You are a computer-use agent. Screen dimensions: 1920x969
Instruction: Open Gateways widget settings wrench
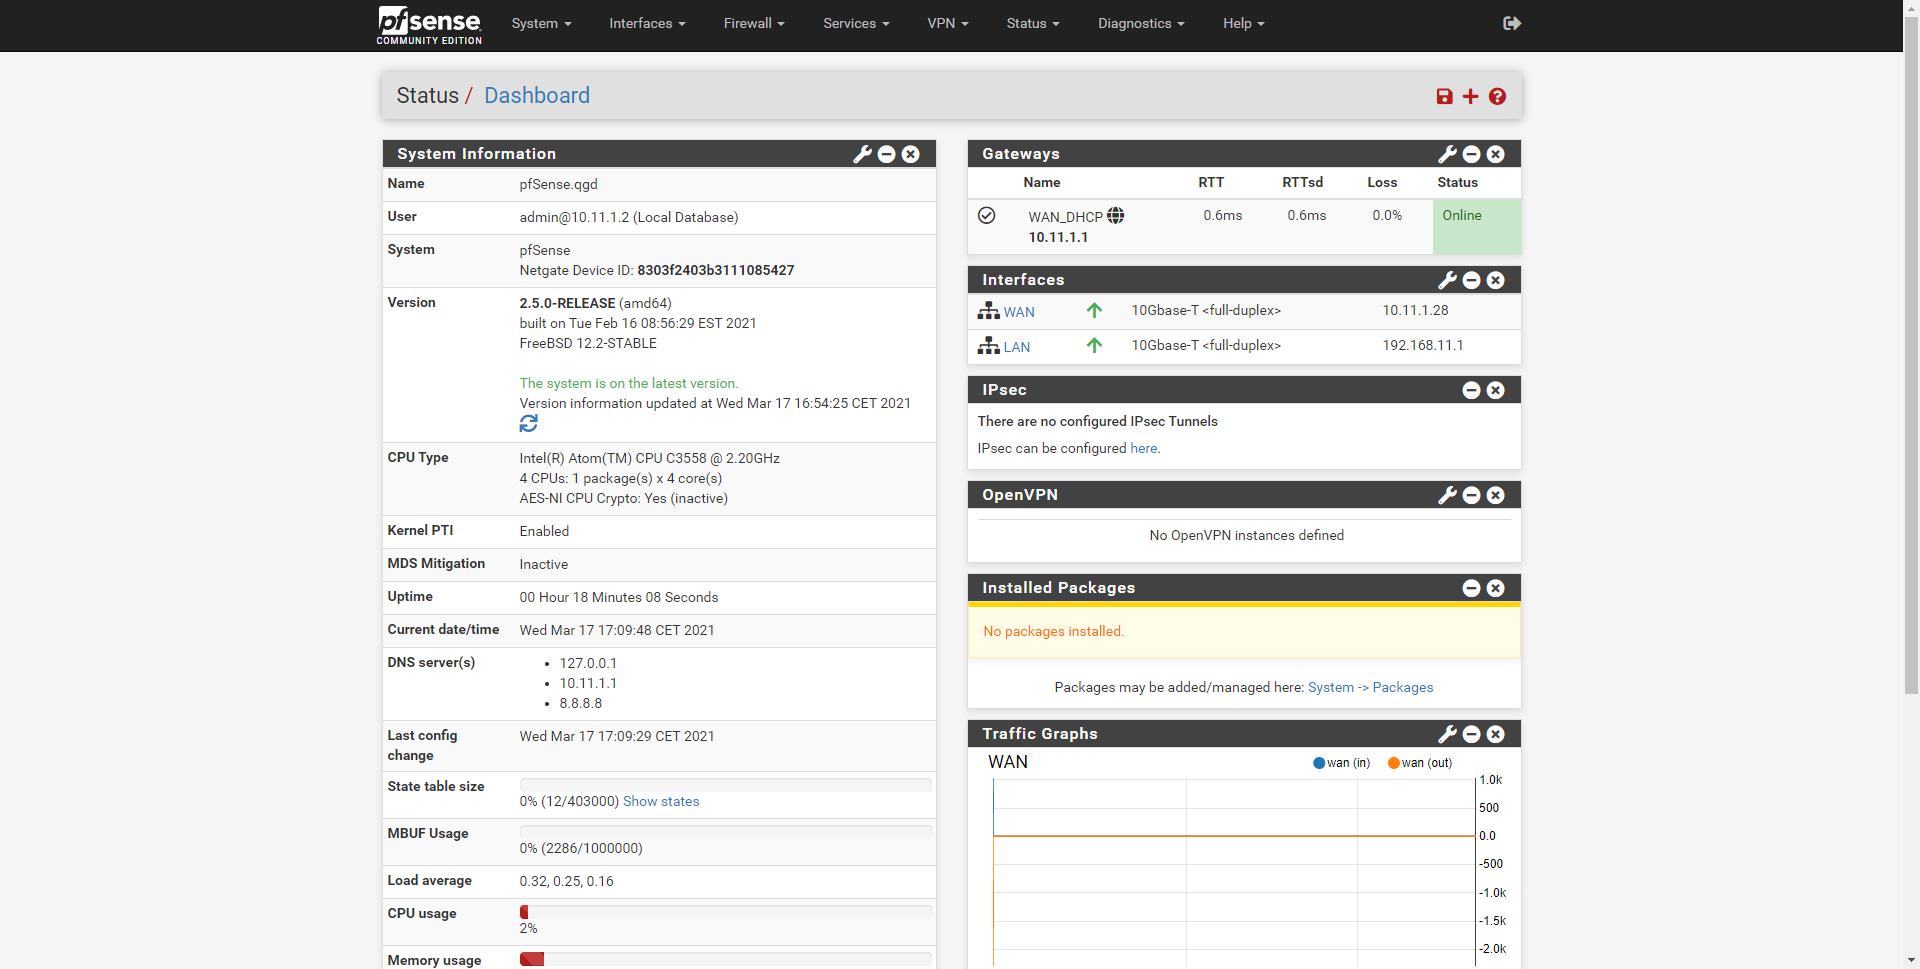1447,154
